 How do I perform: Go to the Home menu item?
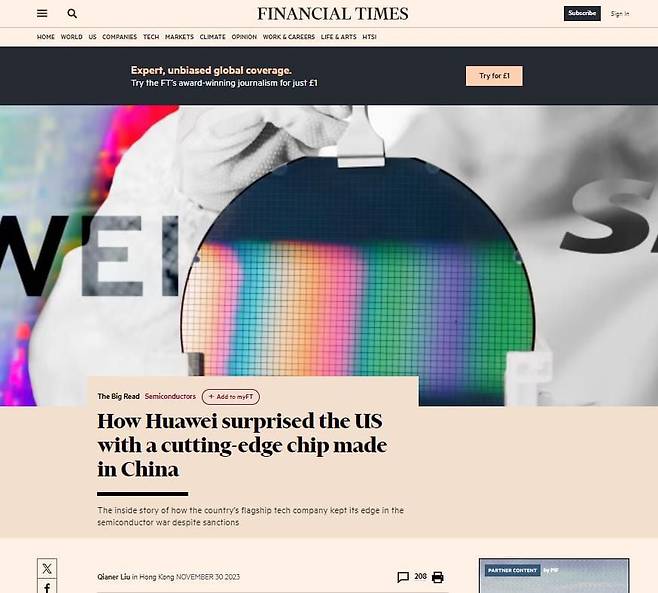click(46, 37)
